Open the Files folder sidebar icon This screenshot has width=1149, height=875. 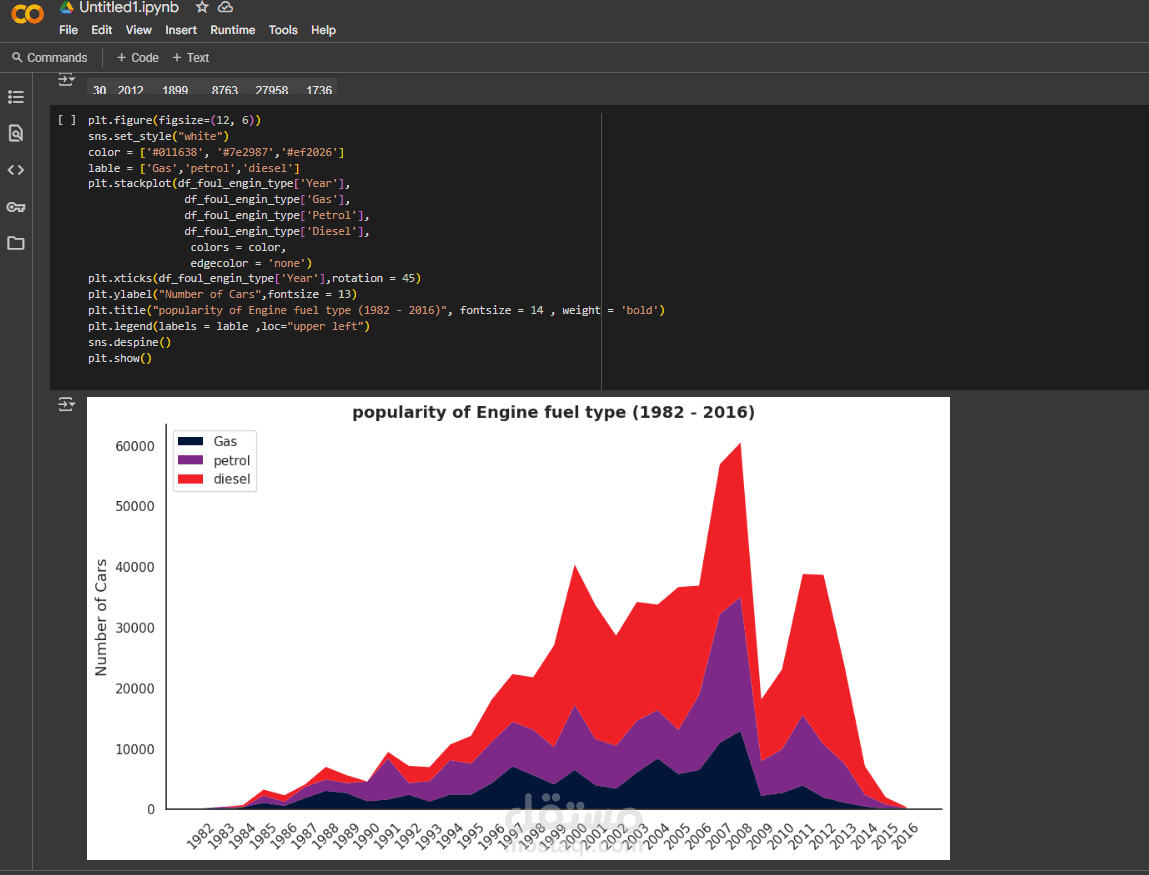point(16,243)
